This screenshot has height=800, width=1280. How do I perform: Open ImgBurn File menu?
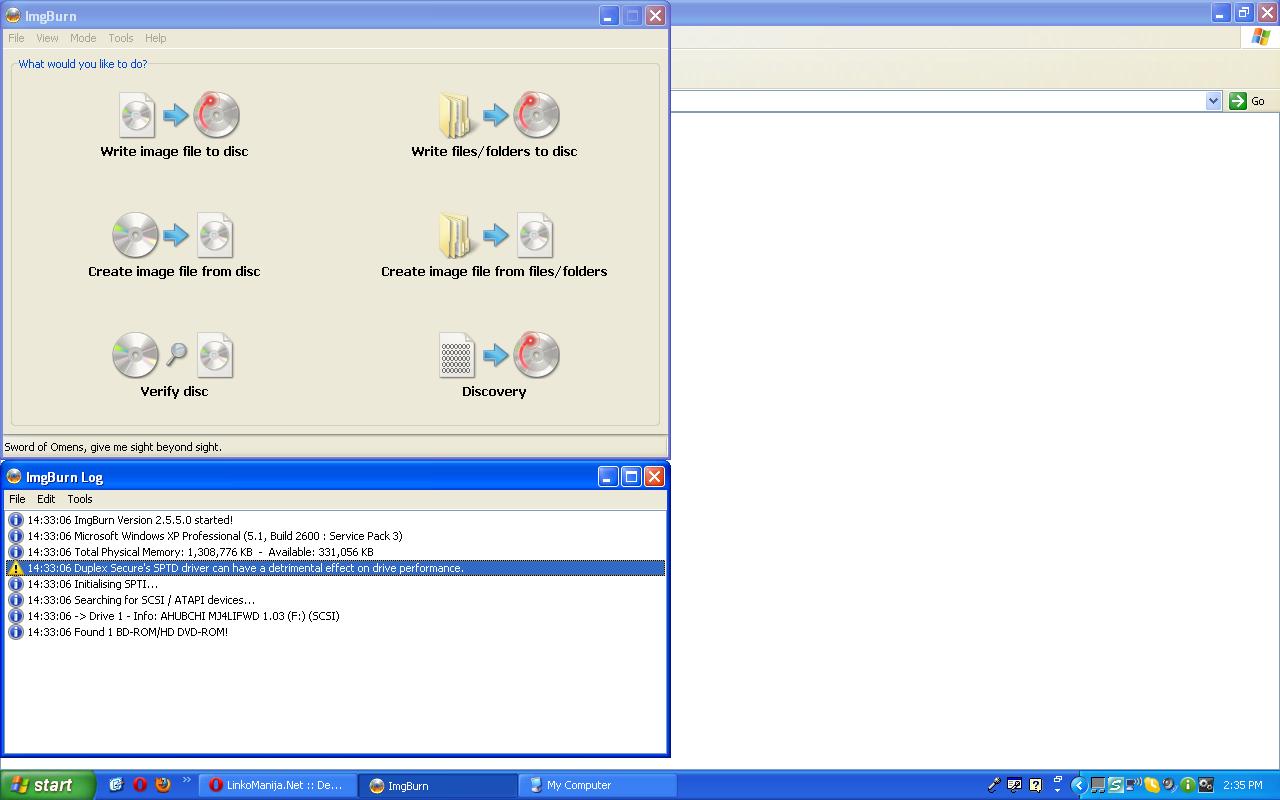[16, 38]
